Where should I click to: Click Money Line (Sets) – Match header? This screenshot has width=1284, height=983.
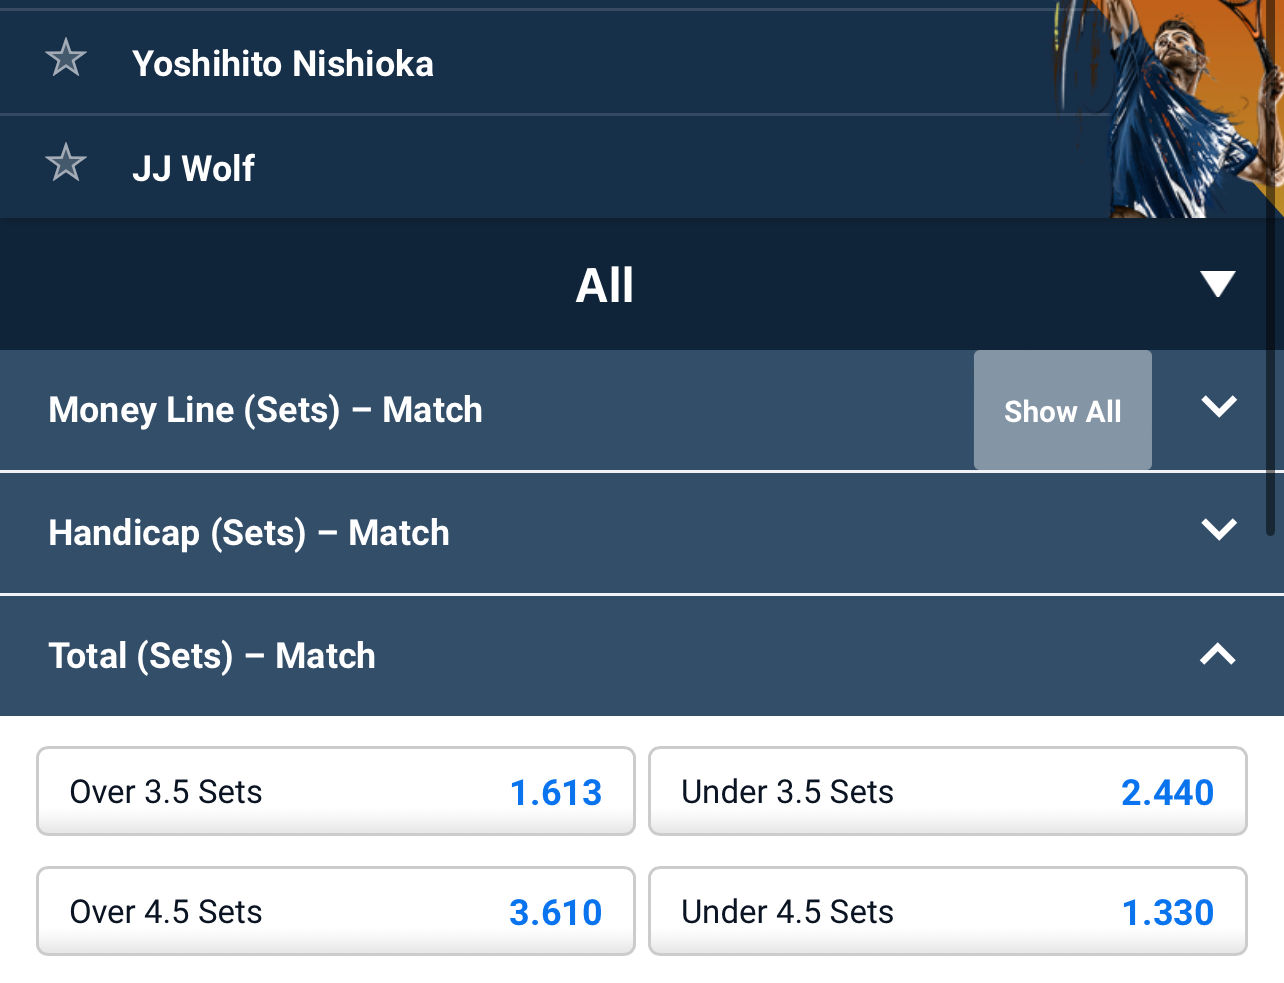point(265,410)
